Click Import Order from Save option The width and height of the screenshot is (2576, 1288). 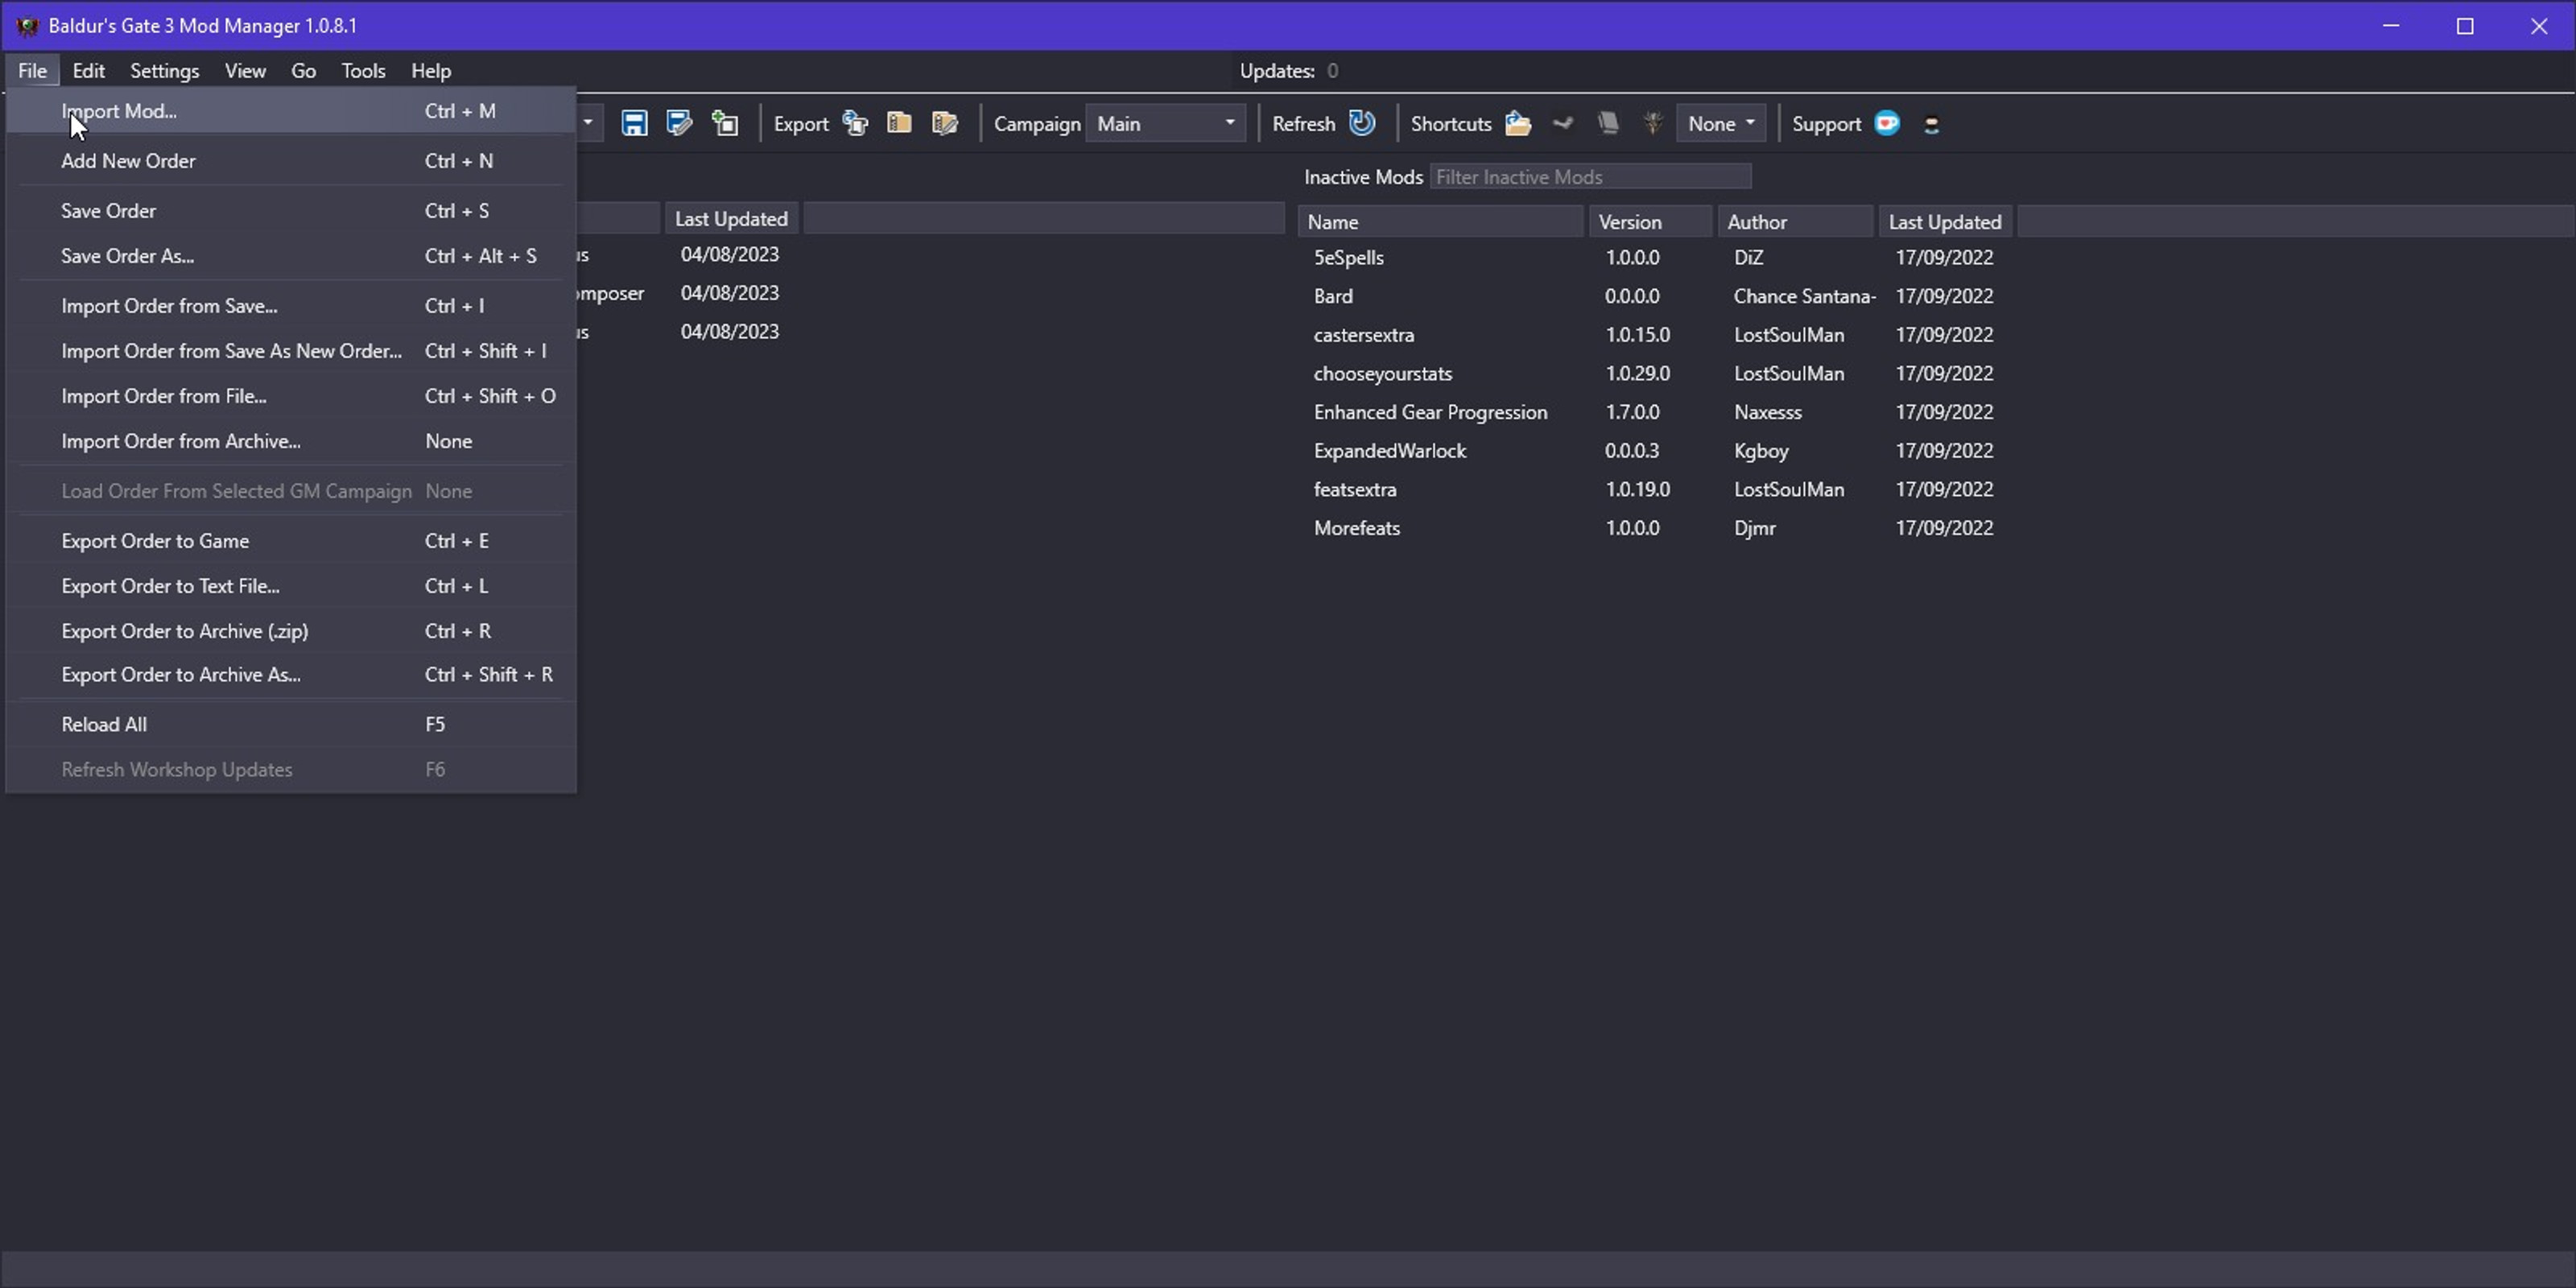tap(169, 306)
